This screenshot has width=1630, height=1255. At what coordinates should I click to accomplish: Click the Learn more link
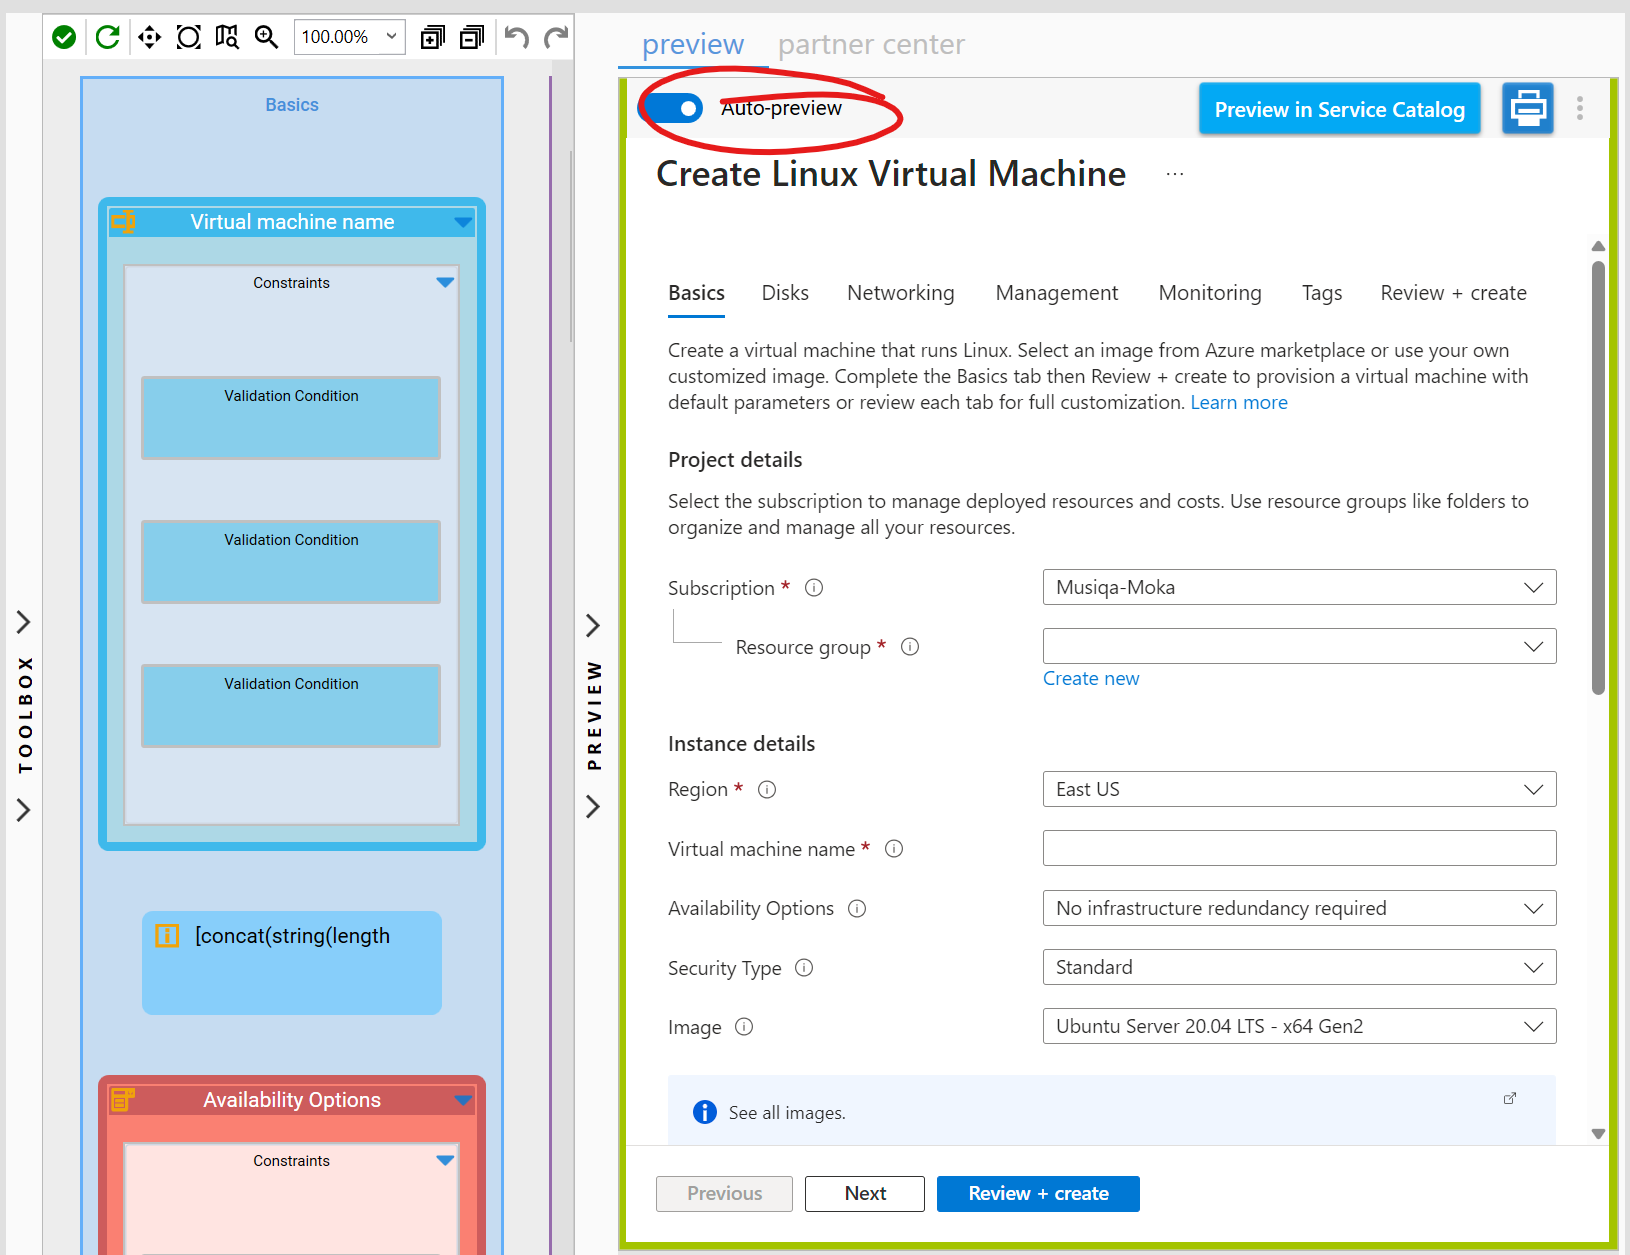click(x=1238, y=403)
